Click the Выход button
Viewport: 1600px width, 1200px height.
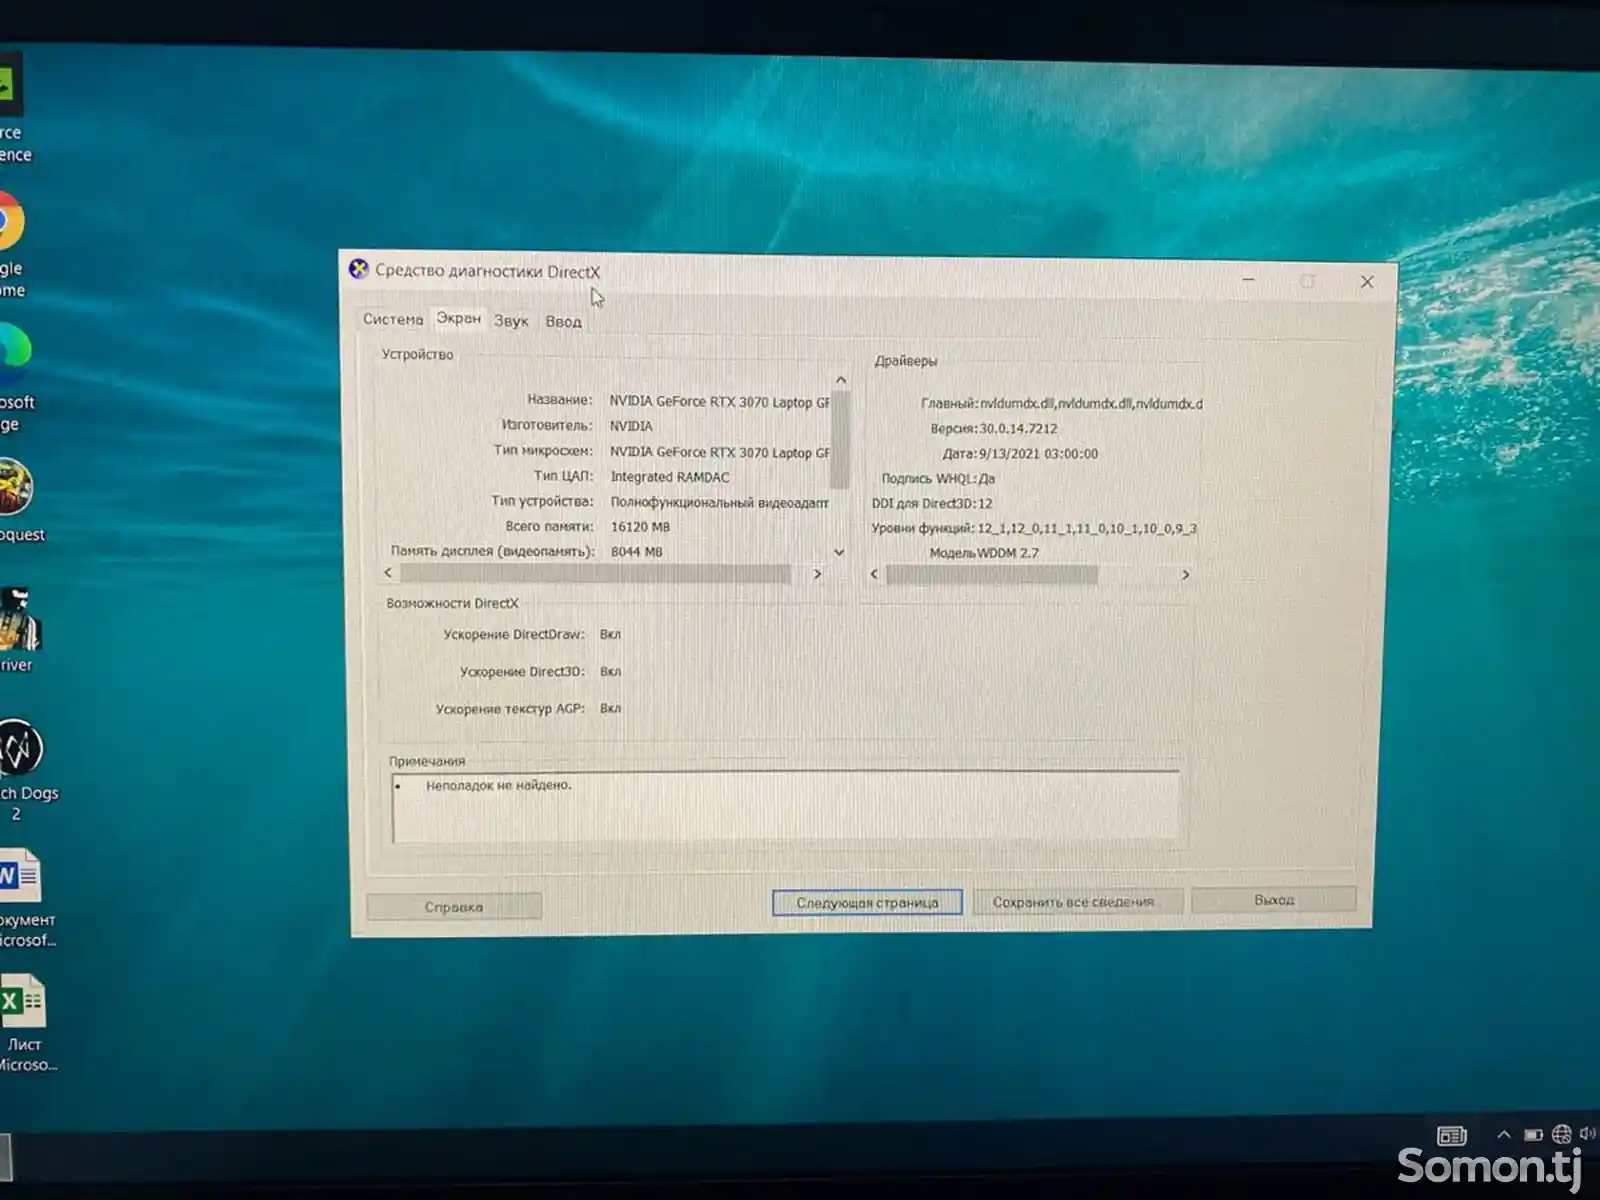[x=1274, y=900]
